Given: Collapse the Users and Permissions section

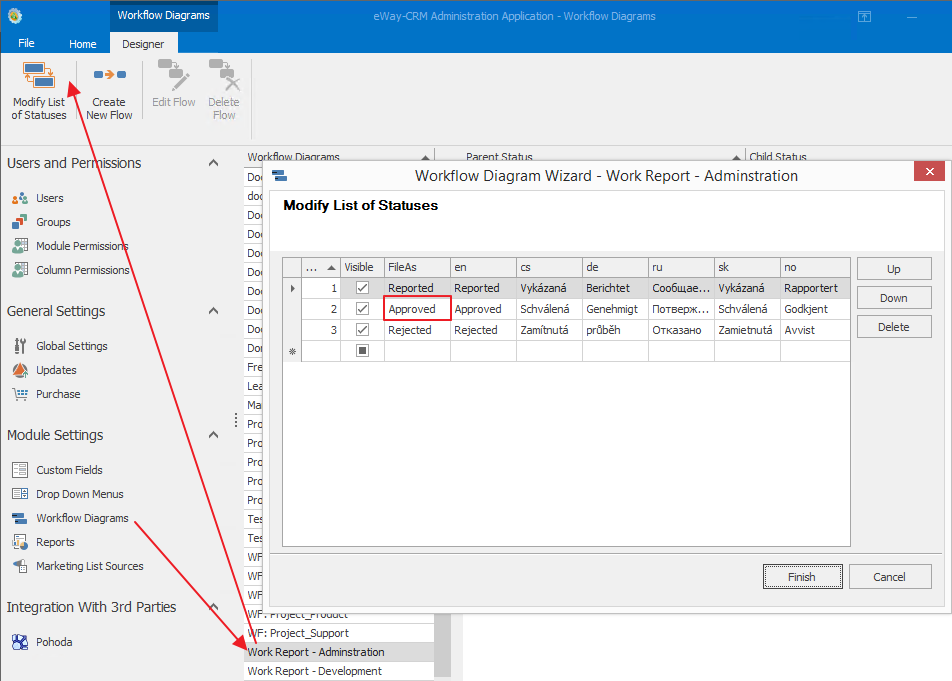Looking at the screenshot, I should click(x=213, y=163).
